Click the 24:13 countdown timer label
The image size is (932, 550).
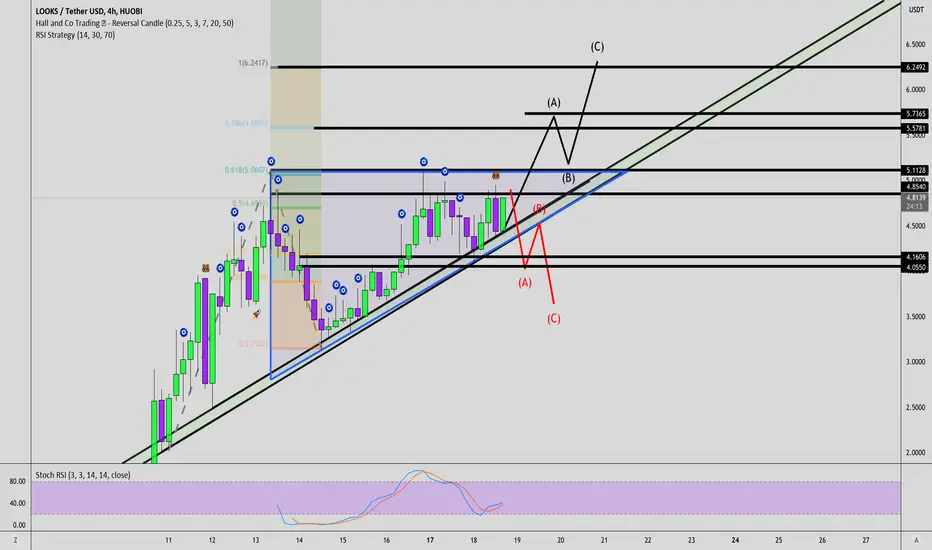tap(915, 206)
